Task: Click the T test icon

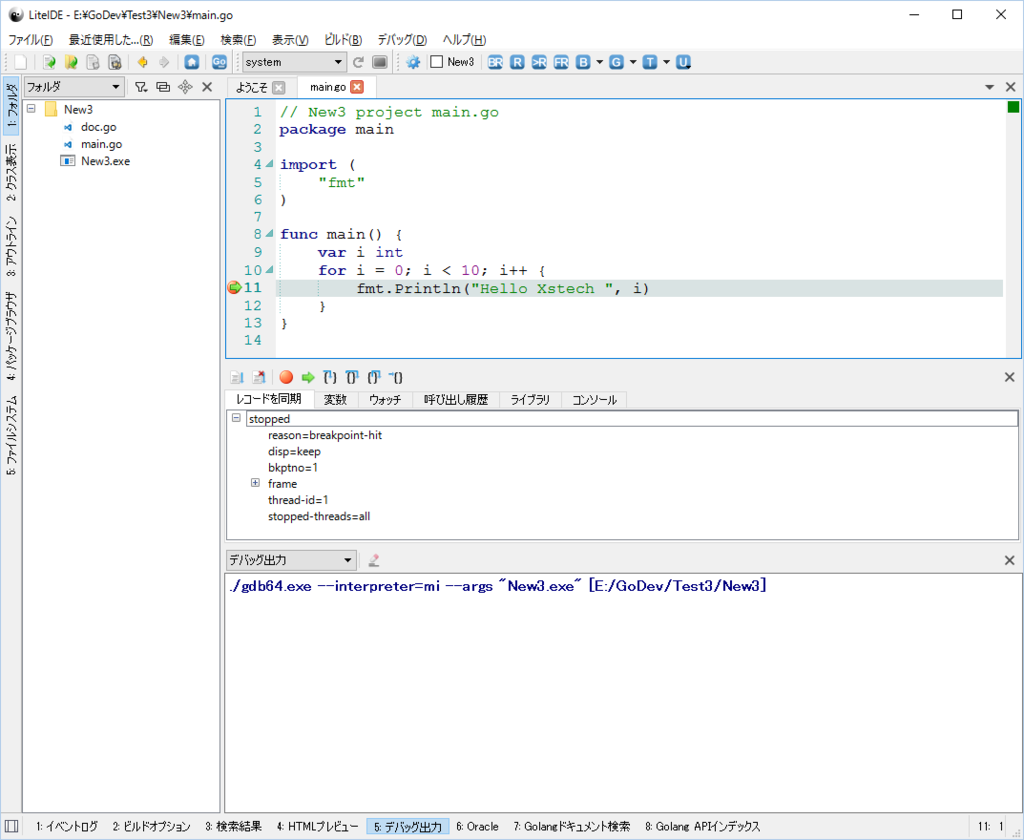Action: (x=650, y=62)
